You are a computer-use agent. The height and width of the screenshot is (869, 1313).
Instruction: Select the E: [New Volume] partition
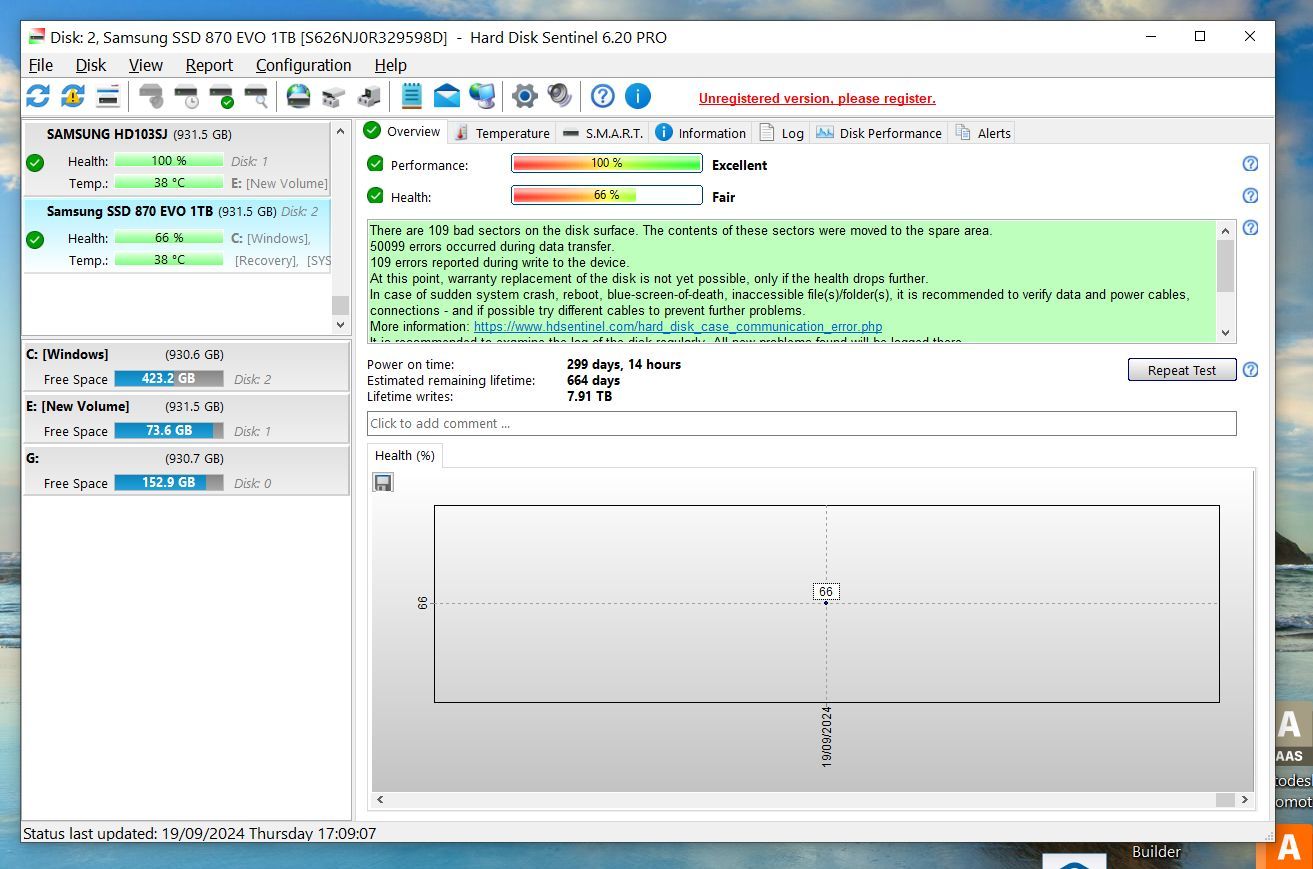coord(186,418)
